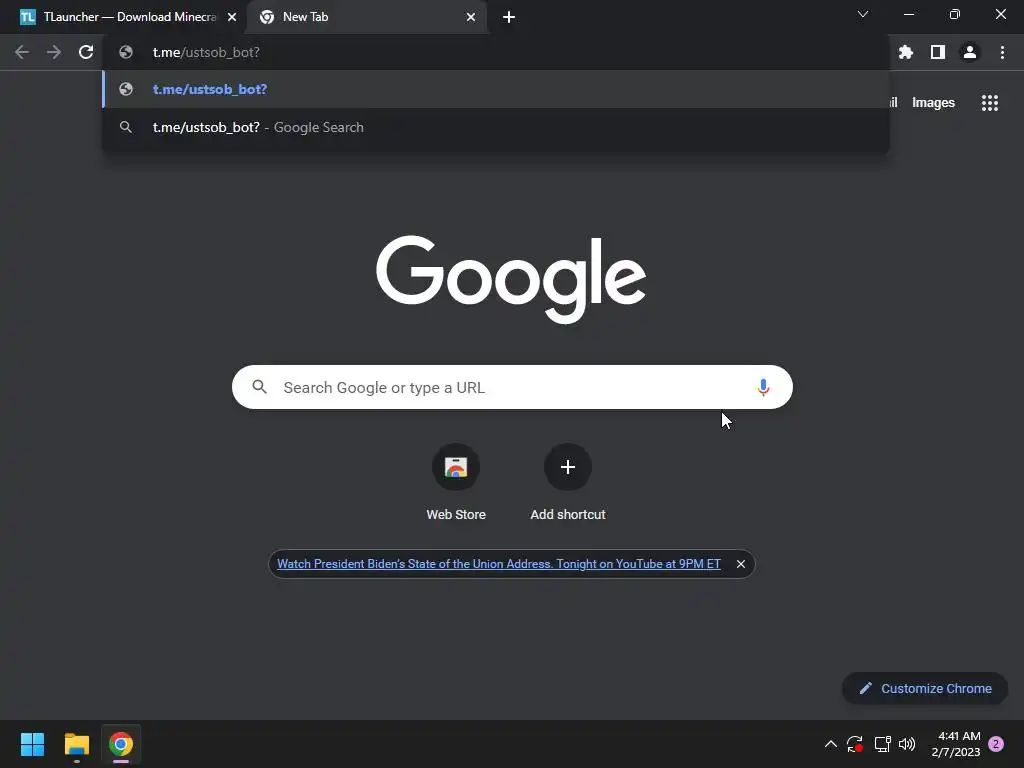Image resolution: width=1024 pixels, height=768 pixels.
Task: Click the browser back arrow
Action: pyautogui.click(x=22, y=52)
